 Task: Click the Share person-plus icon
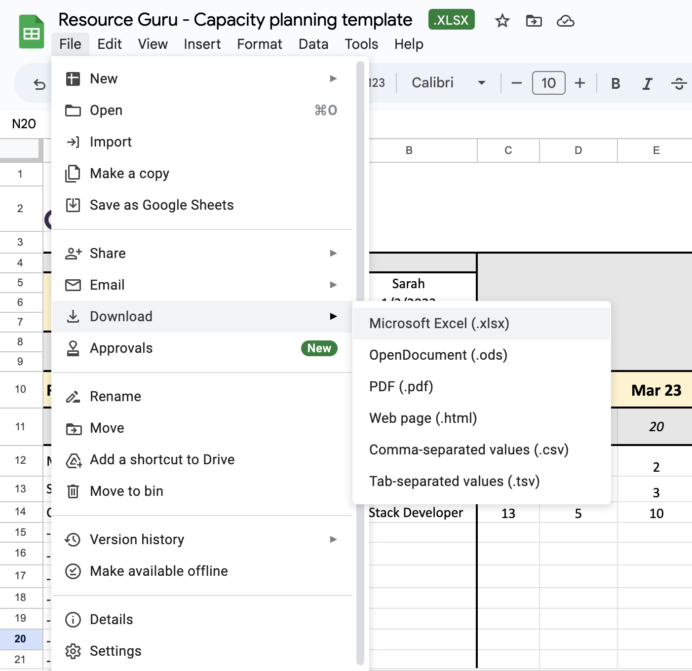pyautogui.click(x=73, y=253)
